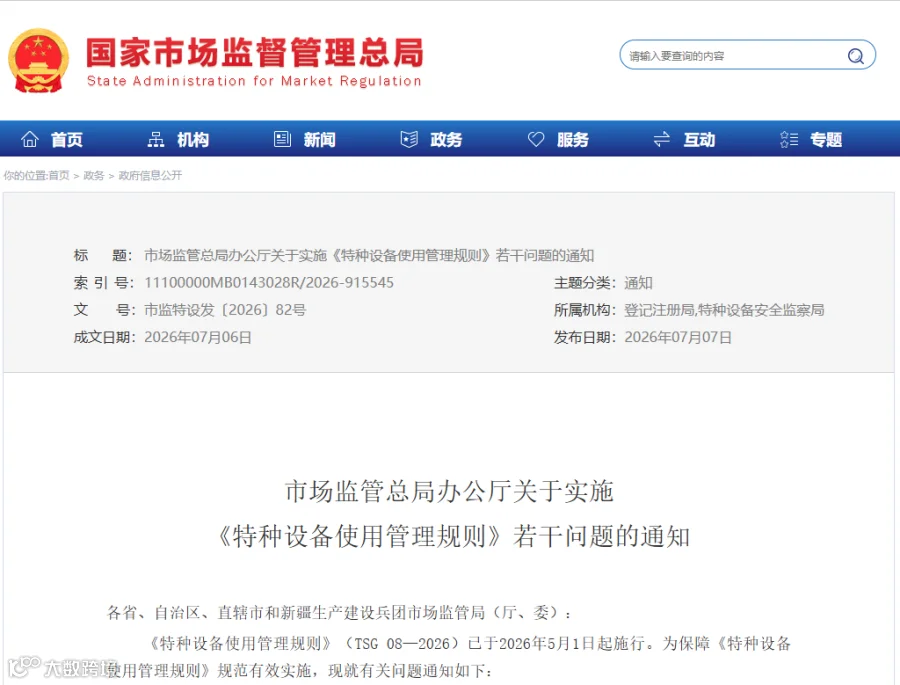The image size is (900, 685).
Task: Select the 成文日期 value 2026年07月06日
Action: [198, 337]
